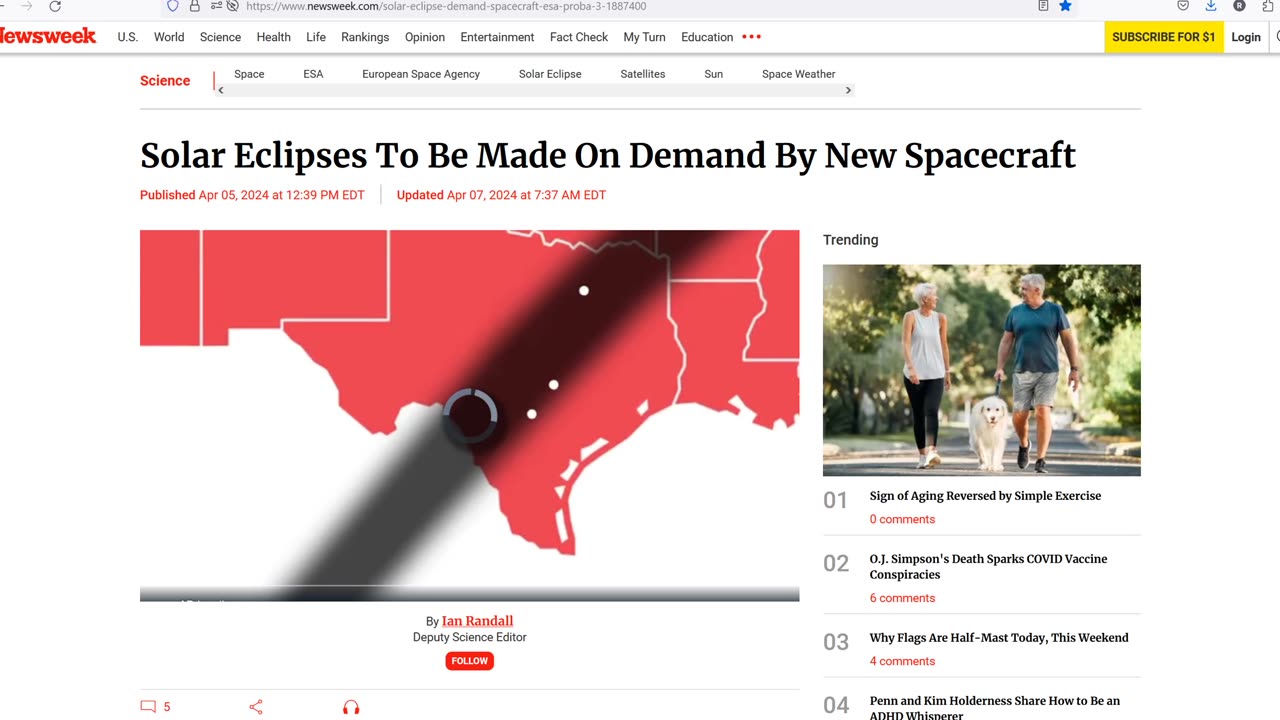Open the World section

pyautogui.click(x=169, y=37)
